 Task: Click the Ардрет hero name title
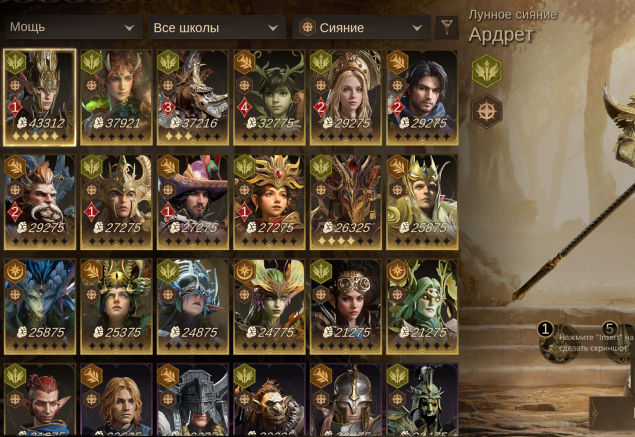pyautogui.click(x=501, y=35)
